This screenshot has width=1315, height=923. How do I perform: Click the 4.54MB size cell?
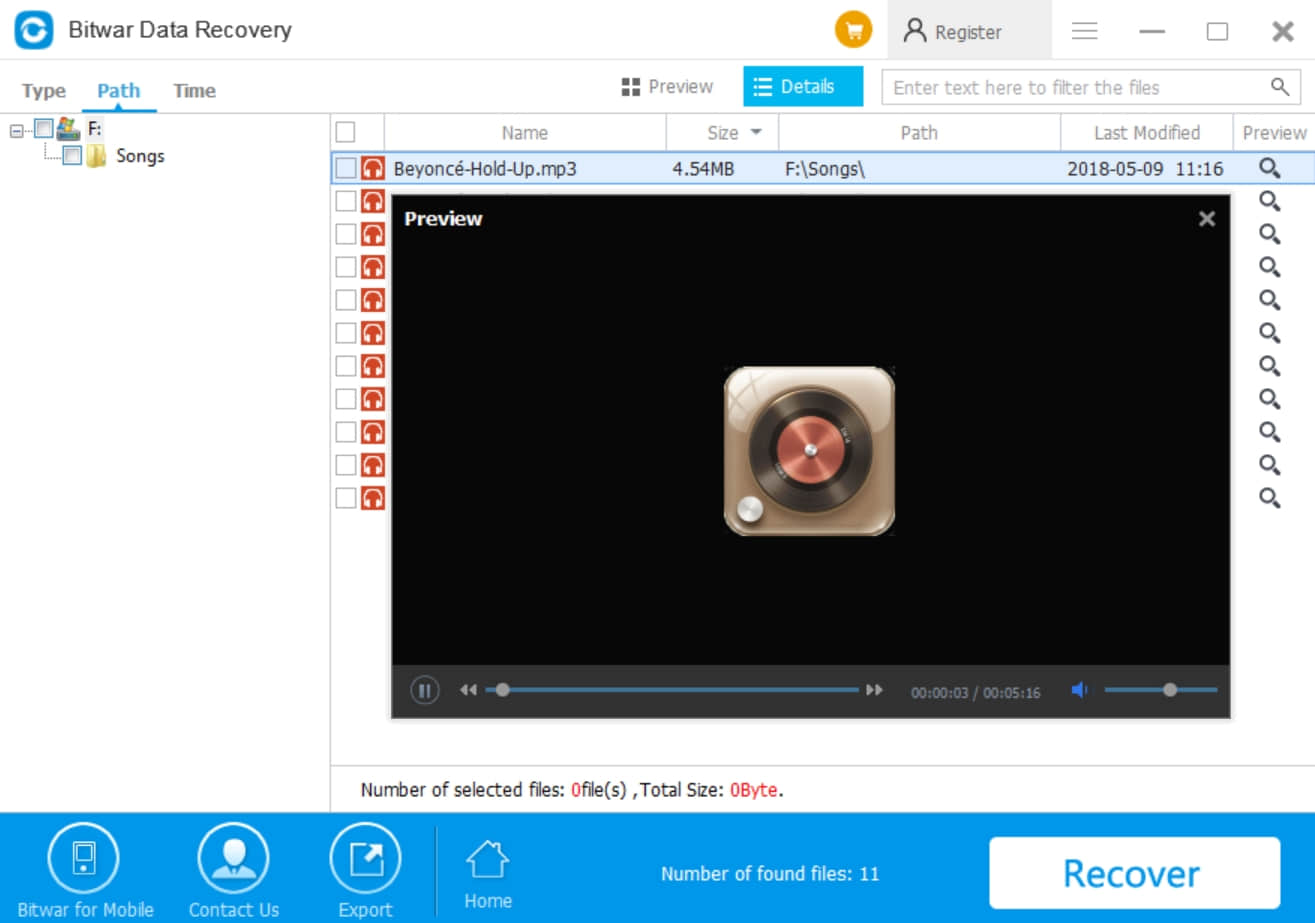703,169
